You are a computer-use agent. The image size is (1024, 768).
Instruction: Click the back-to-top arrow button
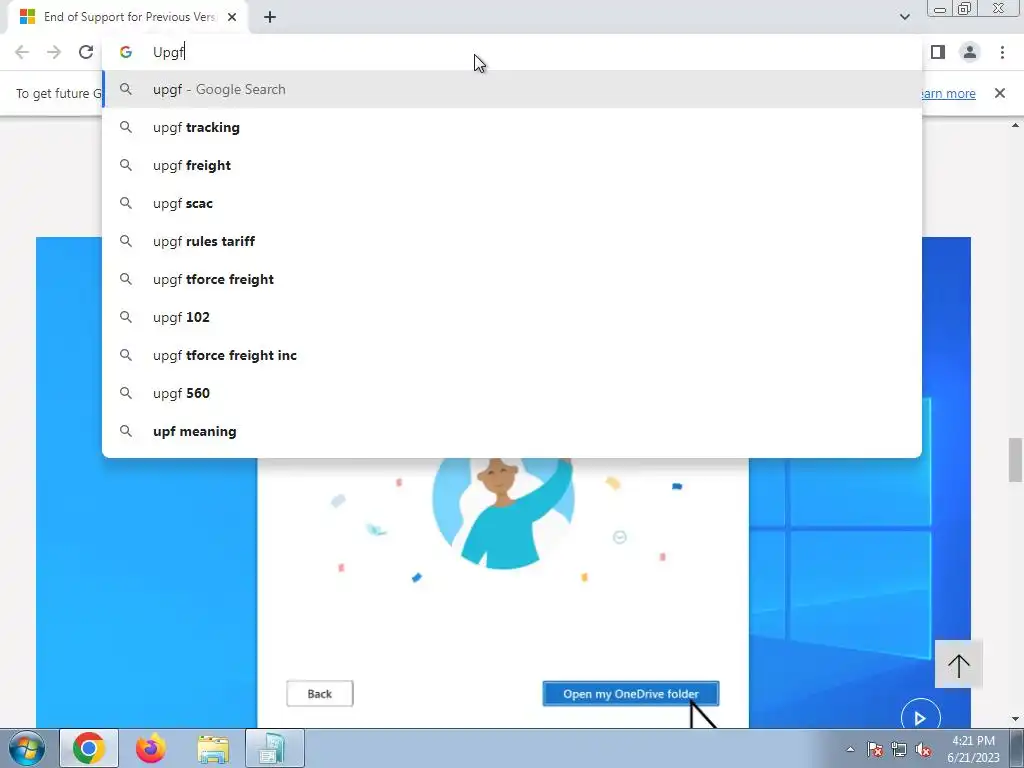[x=959, y=664]
